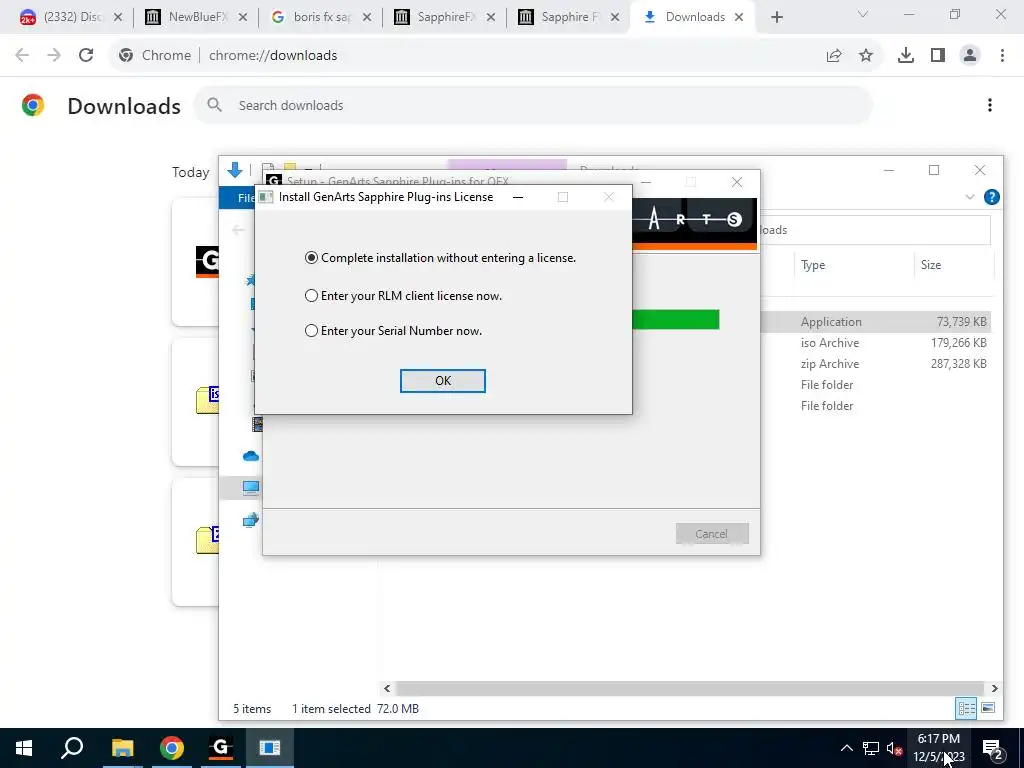
Task: Expand the File Explorer ribbon chevron
Action: (970, 197)
